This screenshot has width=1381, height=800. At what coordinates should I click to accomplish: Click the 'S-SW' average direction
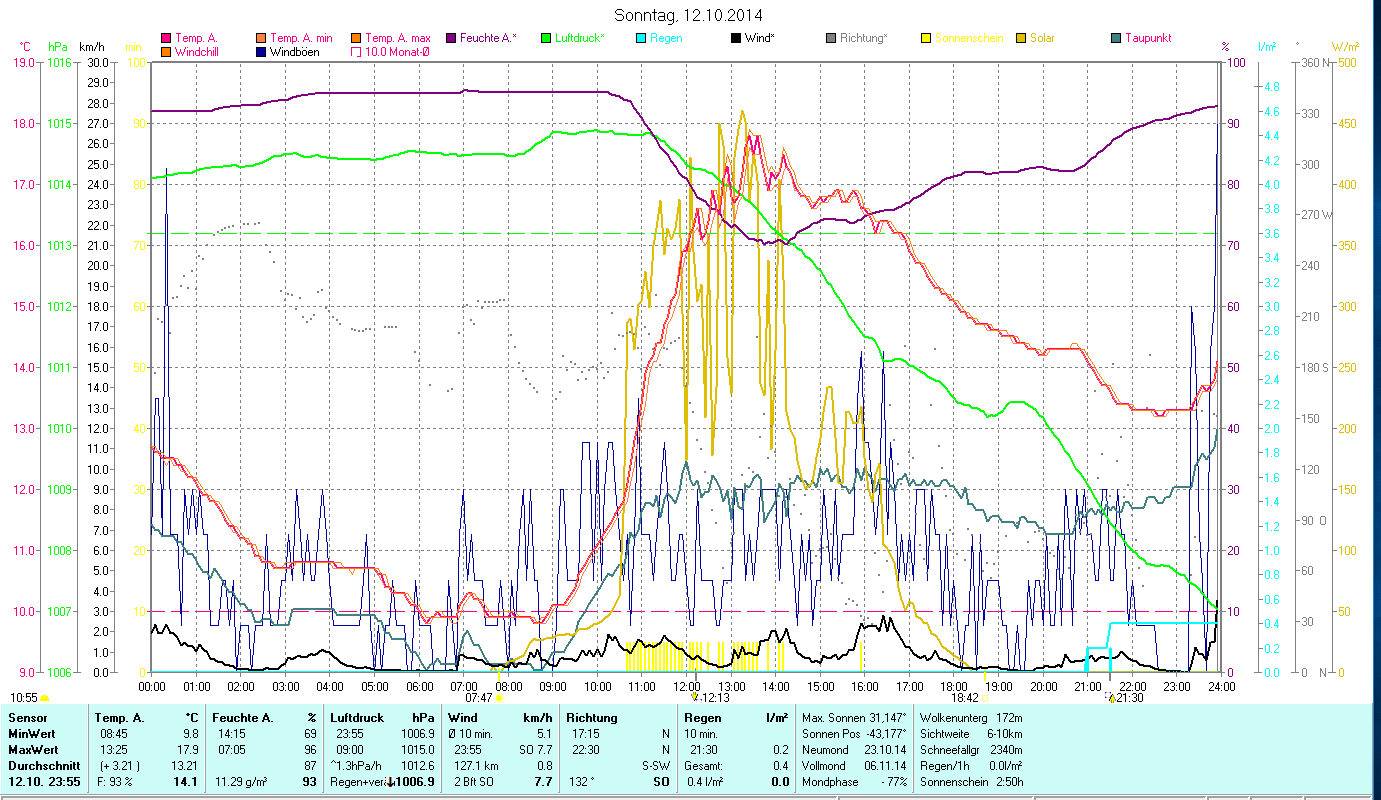point(655,766)
